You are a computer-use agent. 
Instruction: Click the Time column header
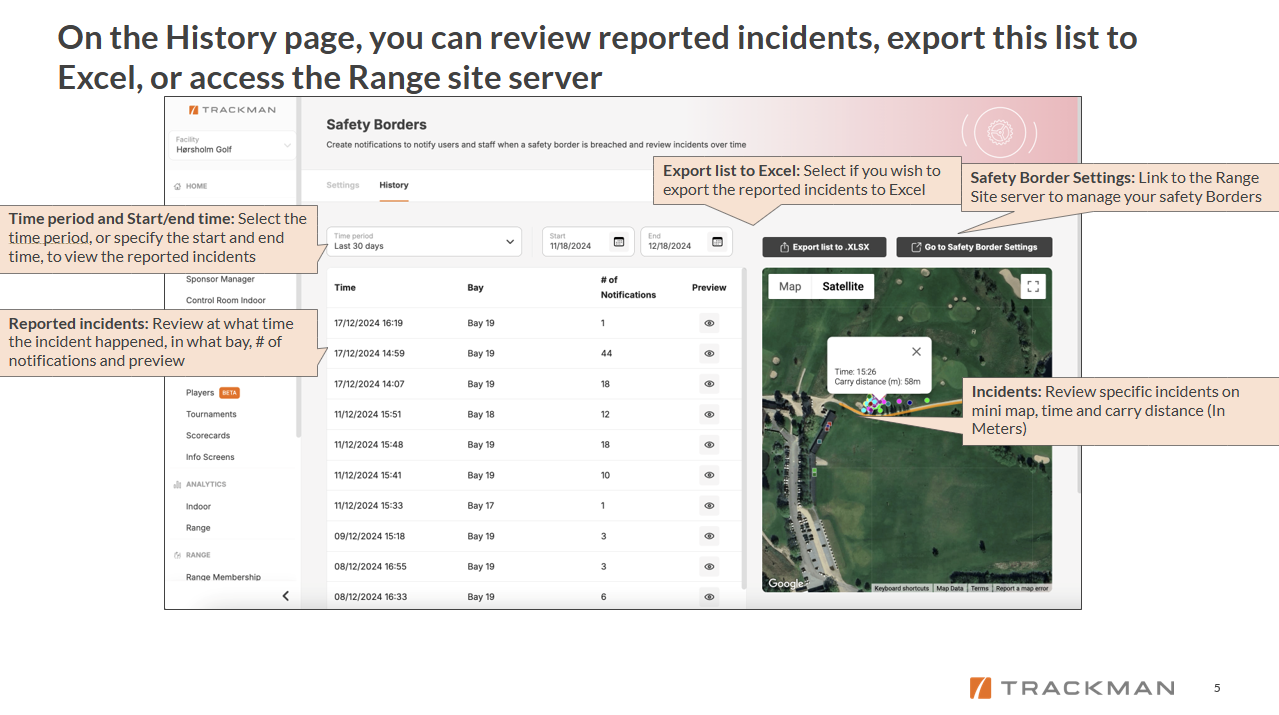coord(345,287)
